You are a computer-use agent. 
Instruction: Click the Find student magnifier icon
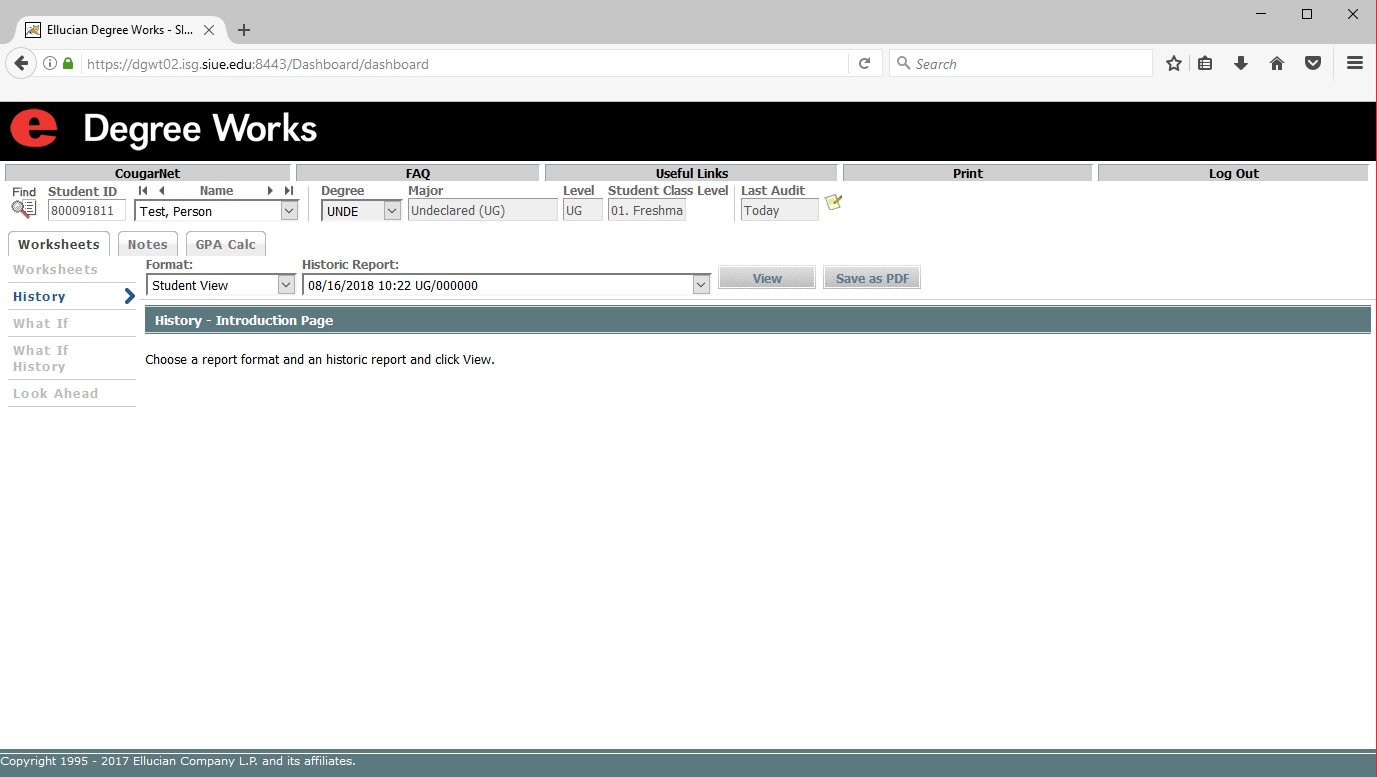coord(24,209)
